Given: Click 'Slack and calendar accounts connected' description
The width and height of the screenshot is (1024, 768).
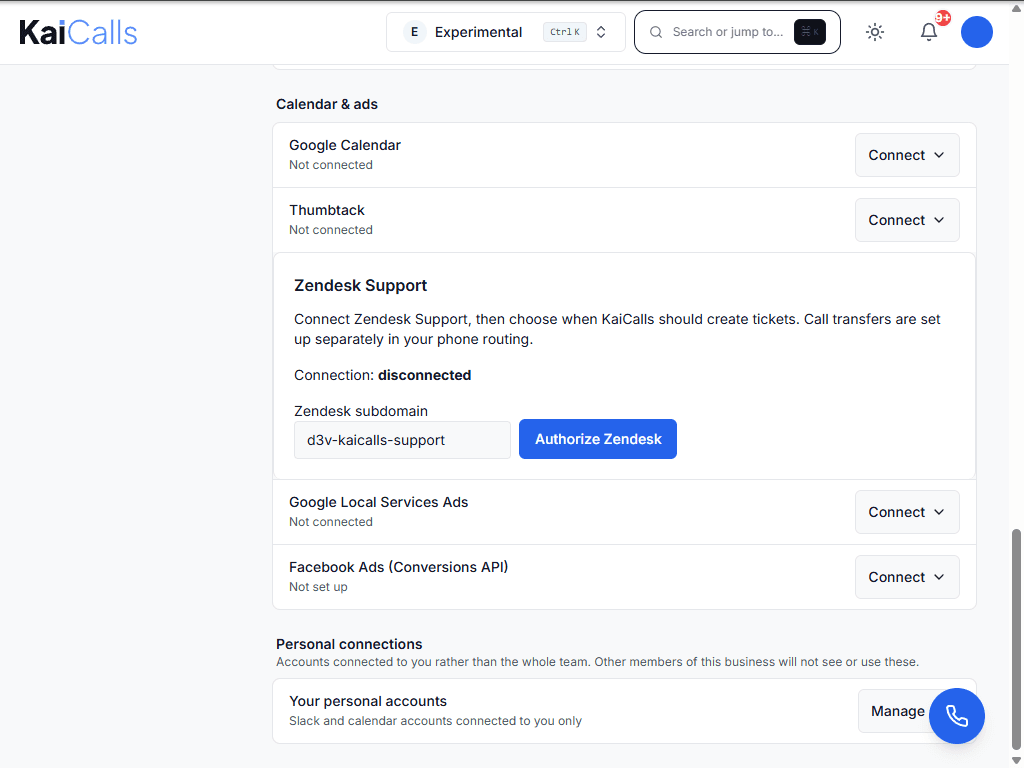Looking at the screenshot, I should [436, 721].
